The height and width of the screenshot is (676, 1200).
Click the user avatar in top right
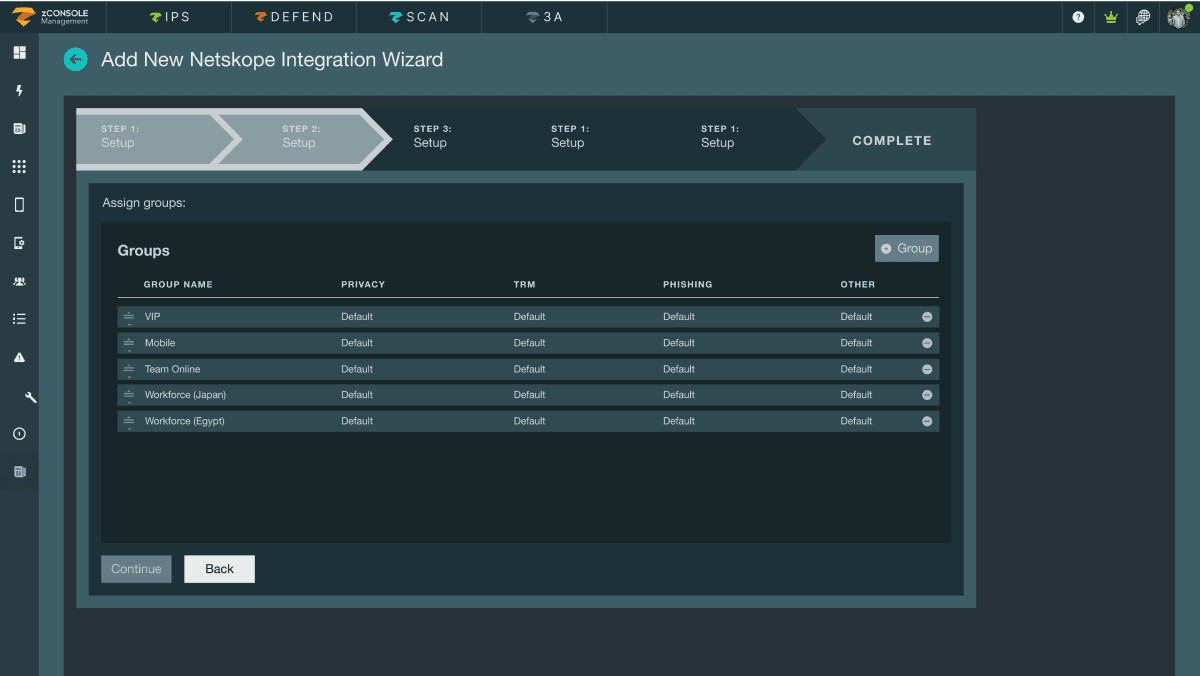[1178, 17]
